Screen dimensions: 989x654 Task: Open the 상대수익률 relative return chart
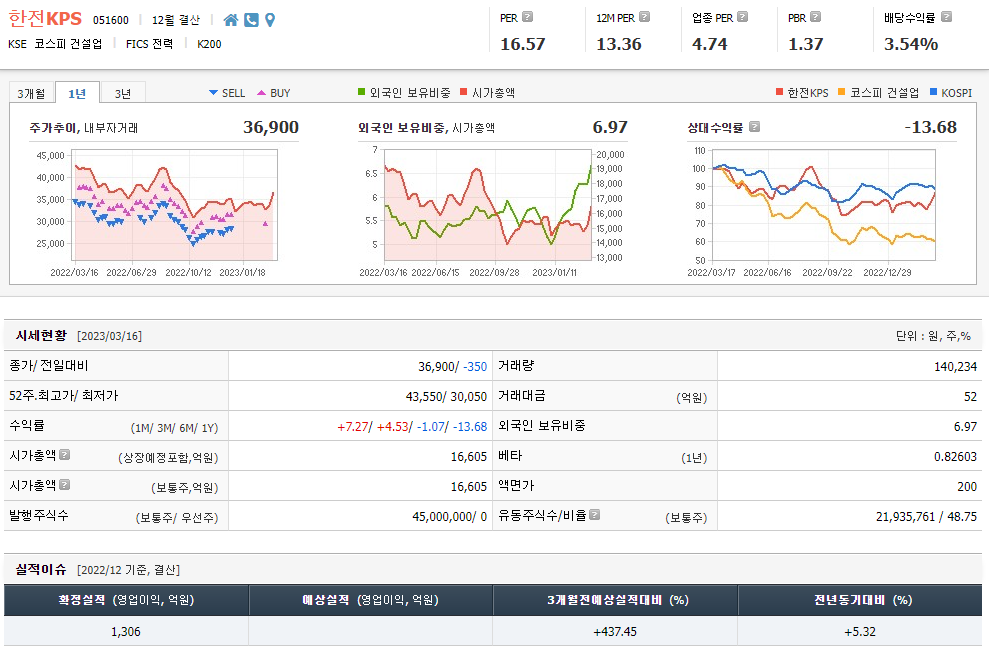pyautogui.click(x=824, y=205)
